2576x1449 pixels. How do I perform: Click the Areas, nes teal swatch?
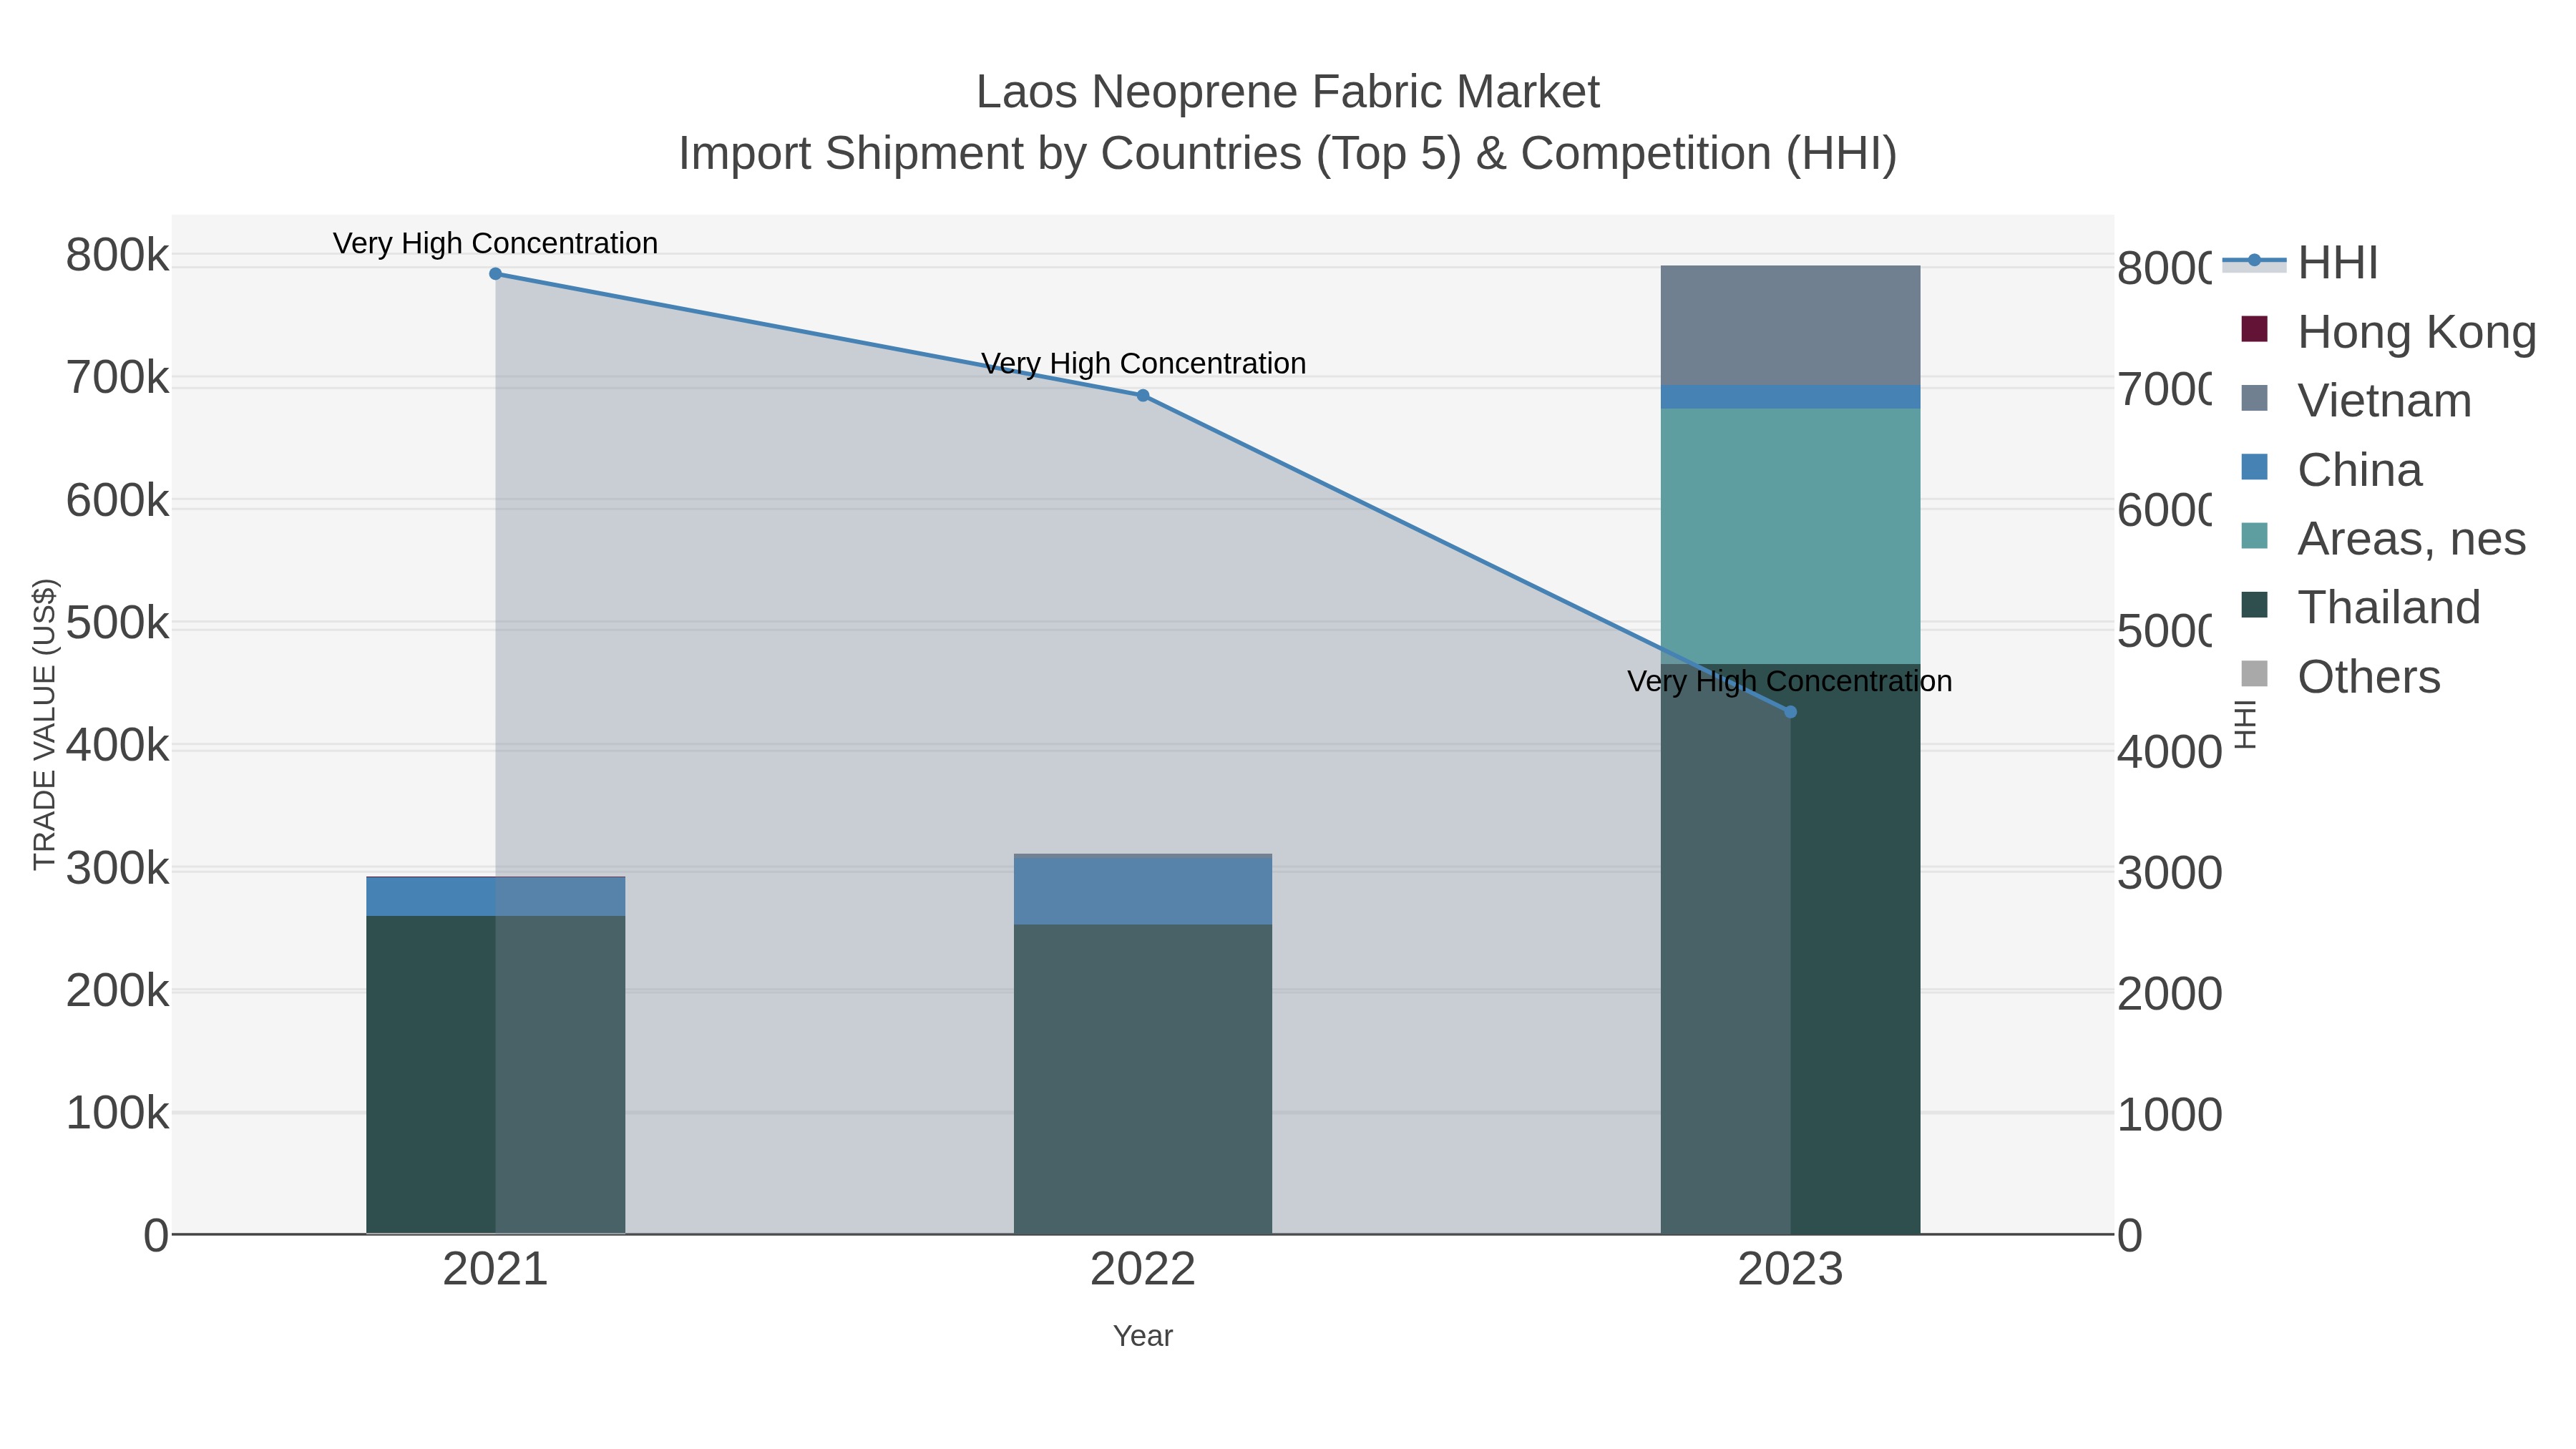coord(2255,535)
